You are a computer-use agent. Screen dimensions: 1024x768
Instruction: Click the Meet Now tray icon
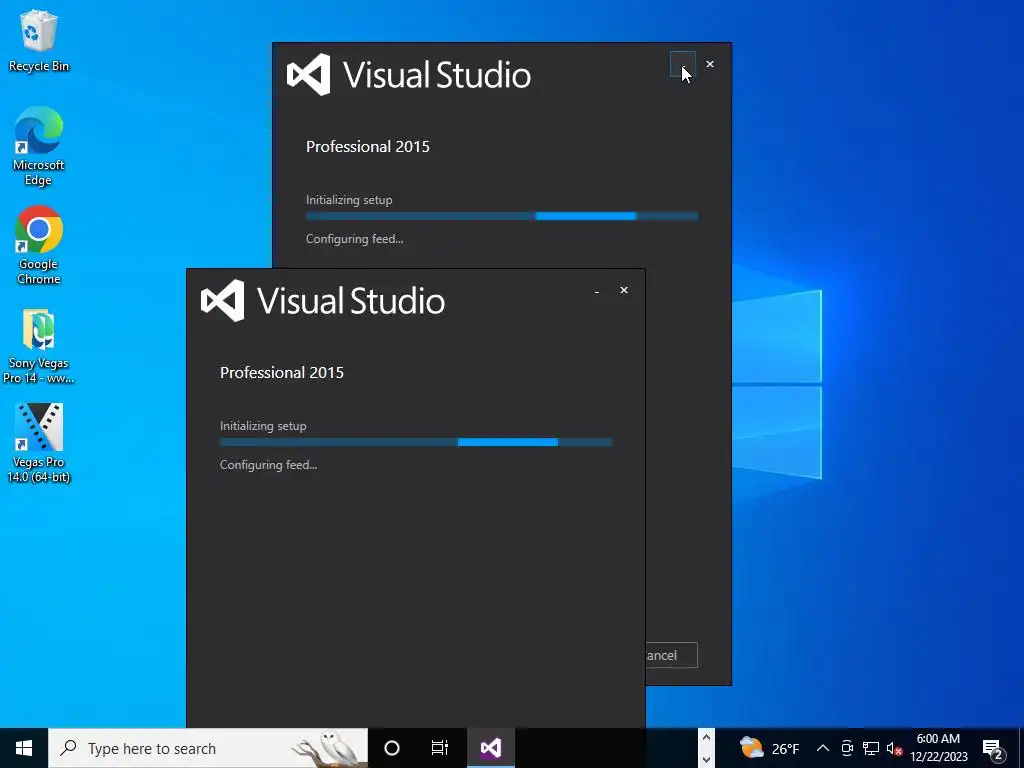[x=847, y=748]
